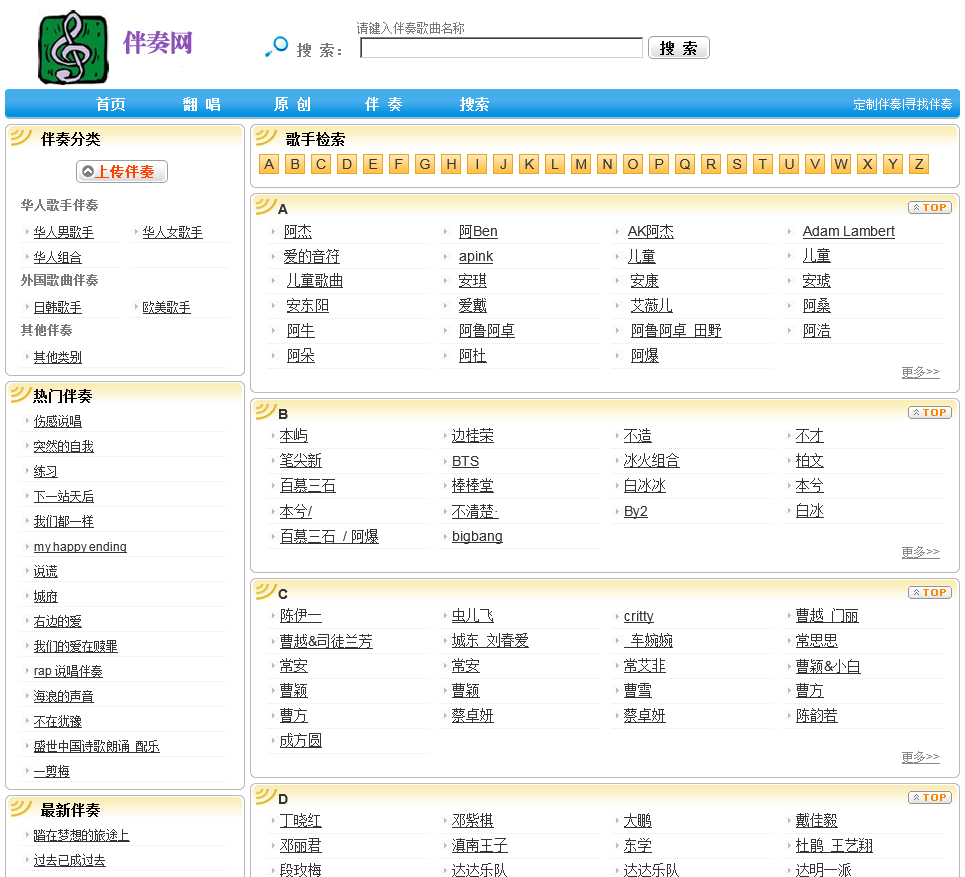
Task: Open the Adam Lambert artist link
Action: (x=848, y=231)
